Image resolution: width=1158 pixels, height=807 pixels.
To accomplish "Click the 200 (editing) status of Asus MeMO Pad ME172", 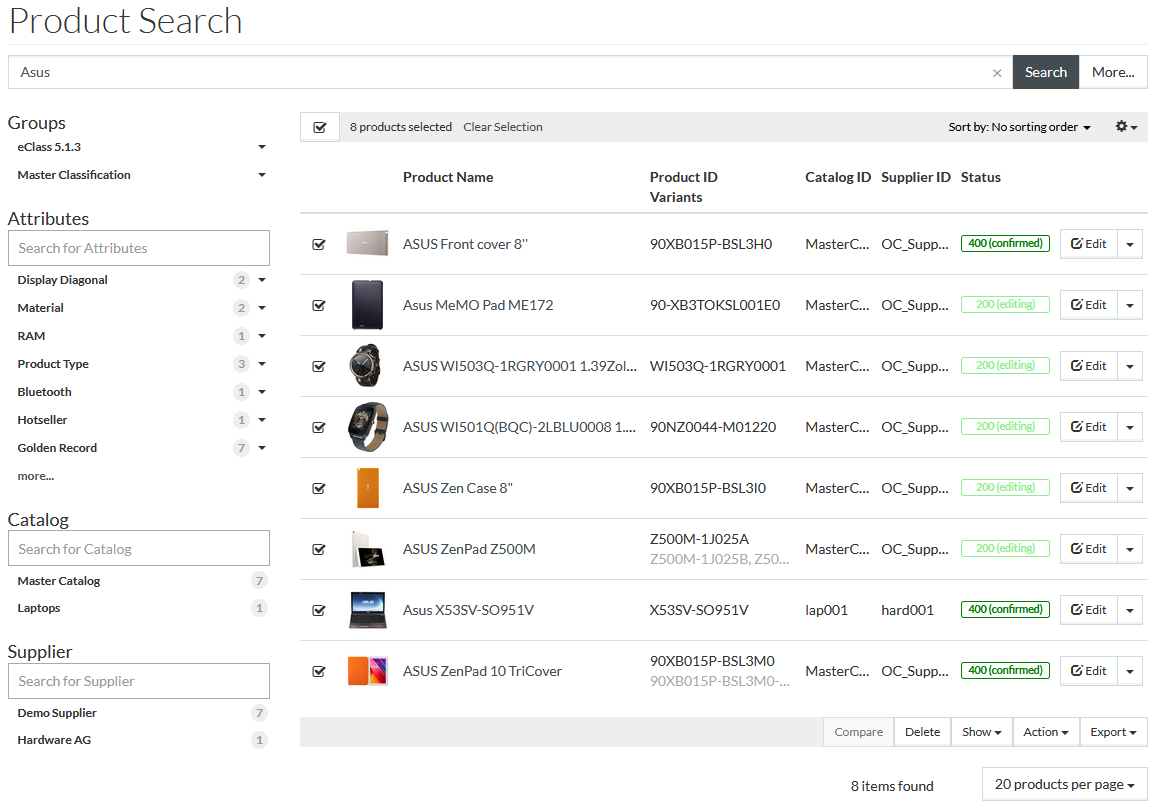I will point(1005,305).
